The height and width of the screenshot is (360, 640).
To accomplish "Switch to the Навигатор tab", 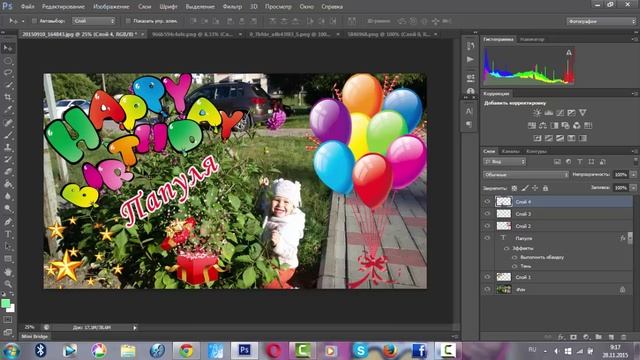I will [x=532, y=40].
